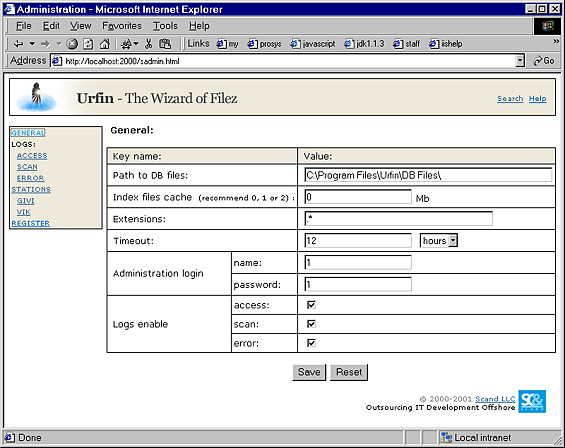565x448 pixels.
Task: Open the Scand LLC logo image
Action: (532, 401)
